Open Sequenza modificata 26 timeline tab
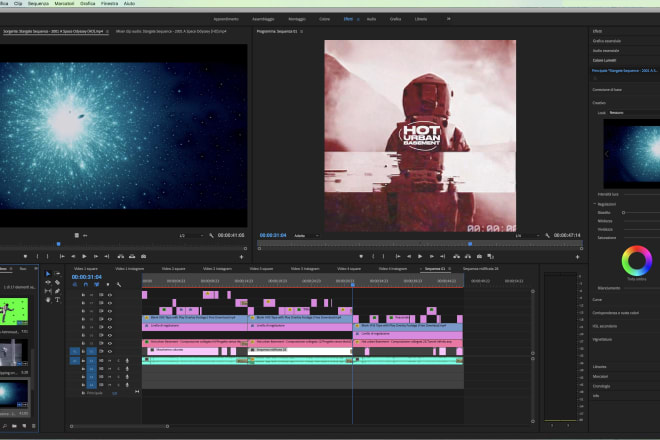 (x=480, y=269)
